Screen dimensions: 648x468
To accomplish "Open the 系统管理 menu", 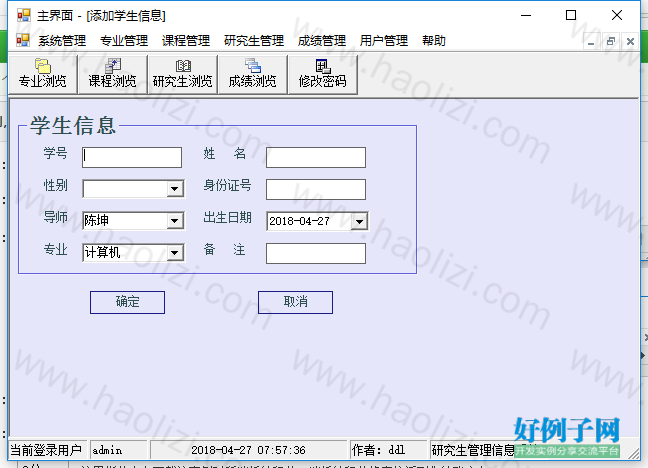I will (62, 41).
